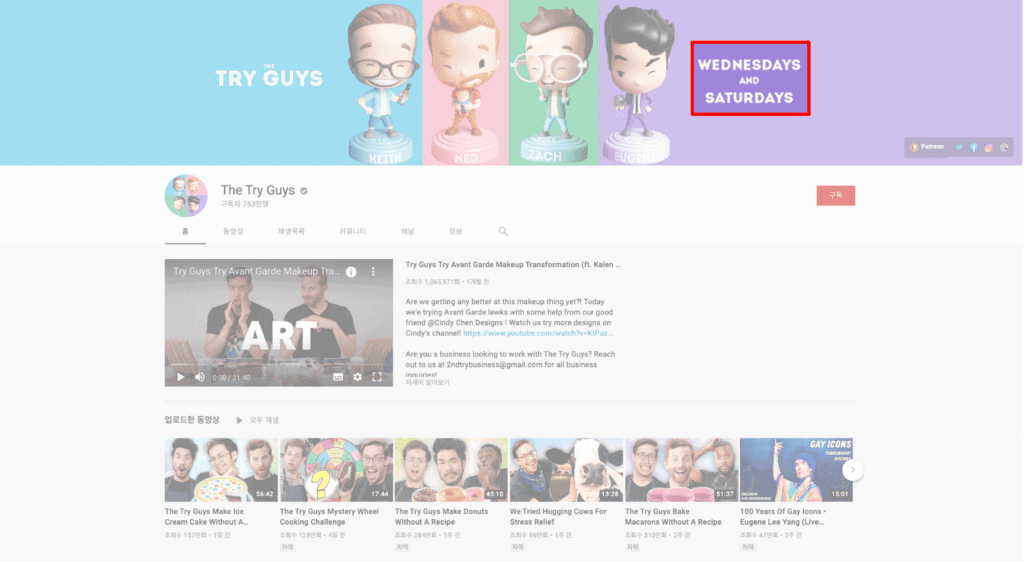This screenshot has height=562, width=1024.
Task: Expand description with 자세히 알아보기
Action: point(427,382)
